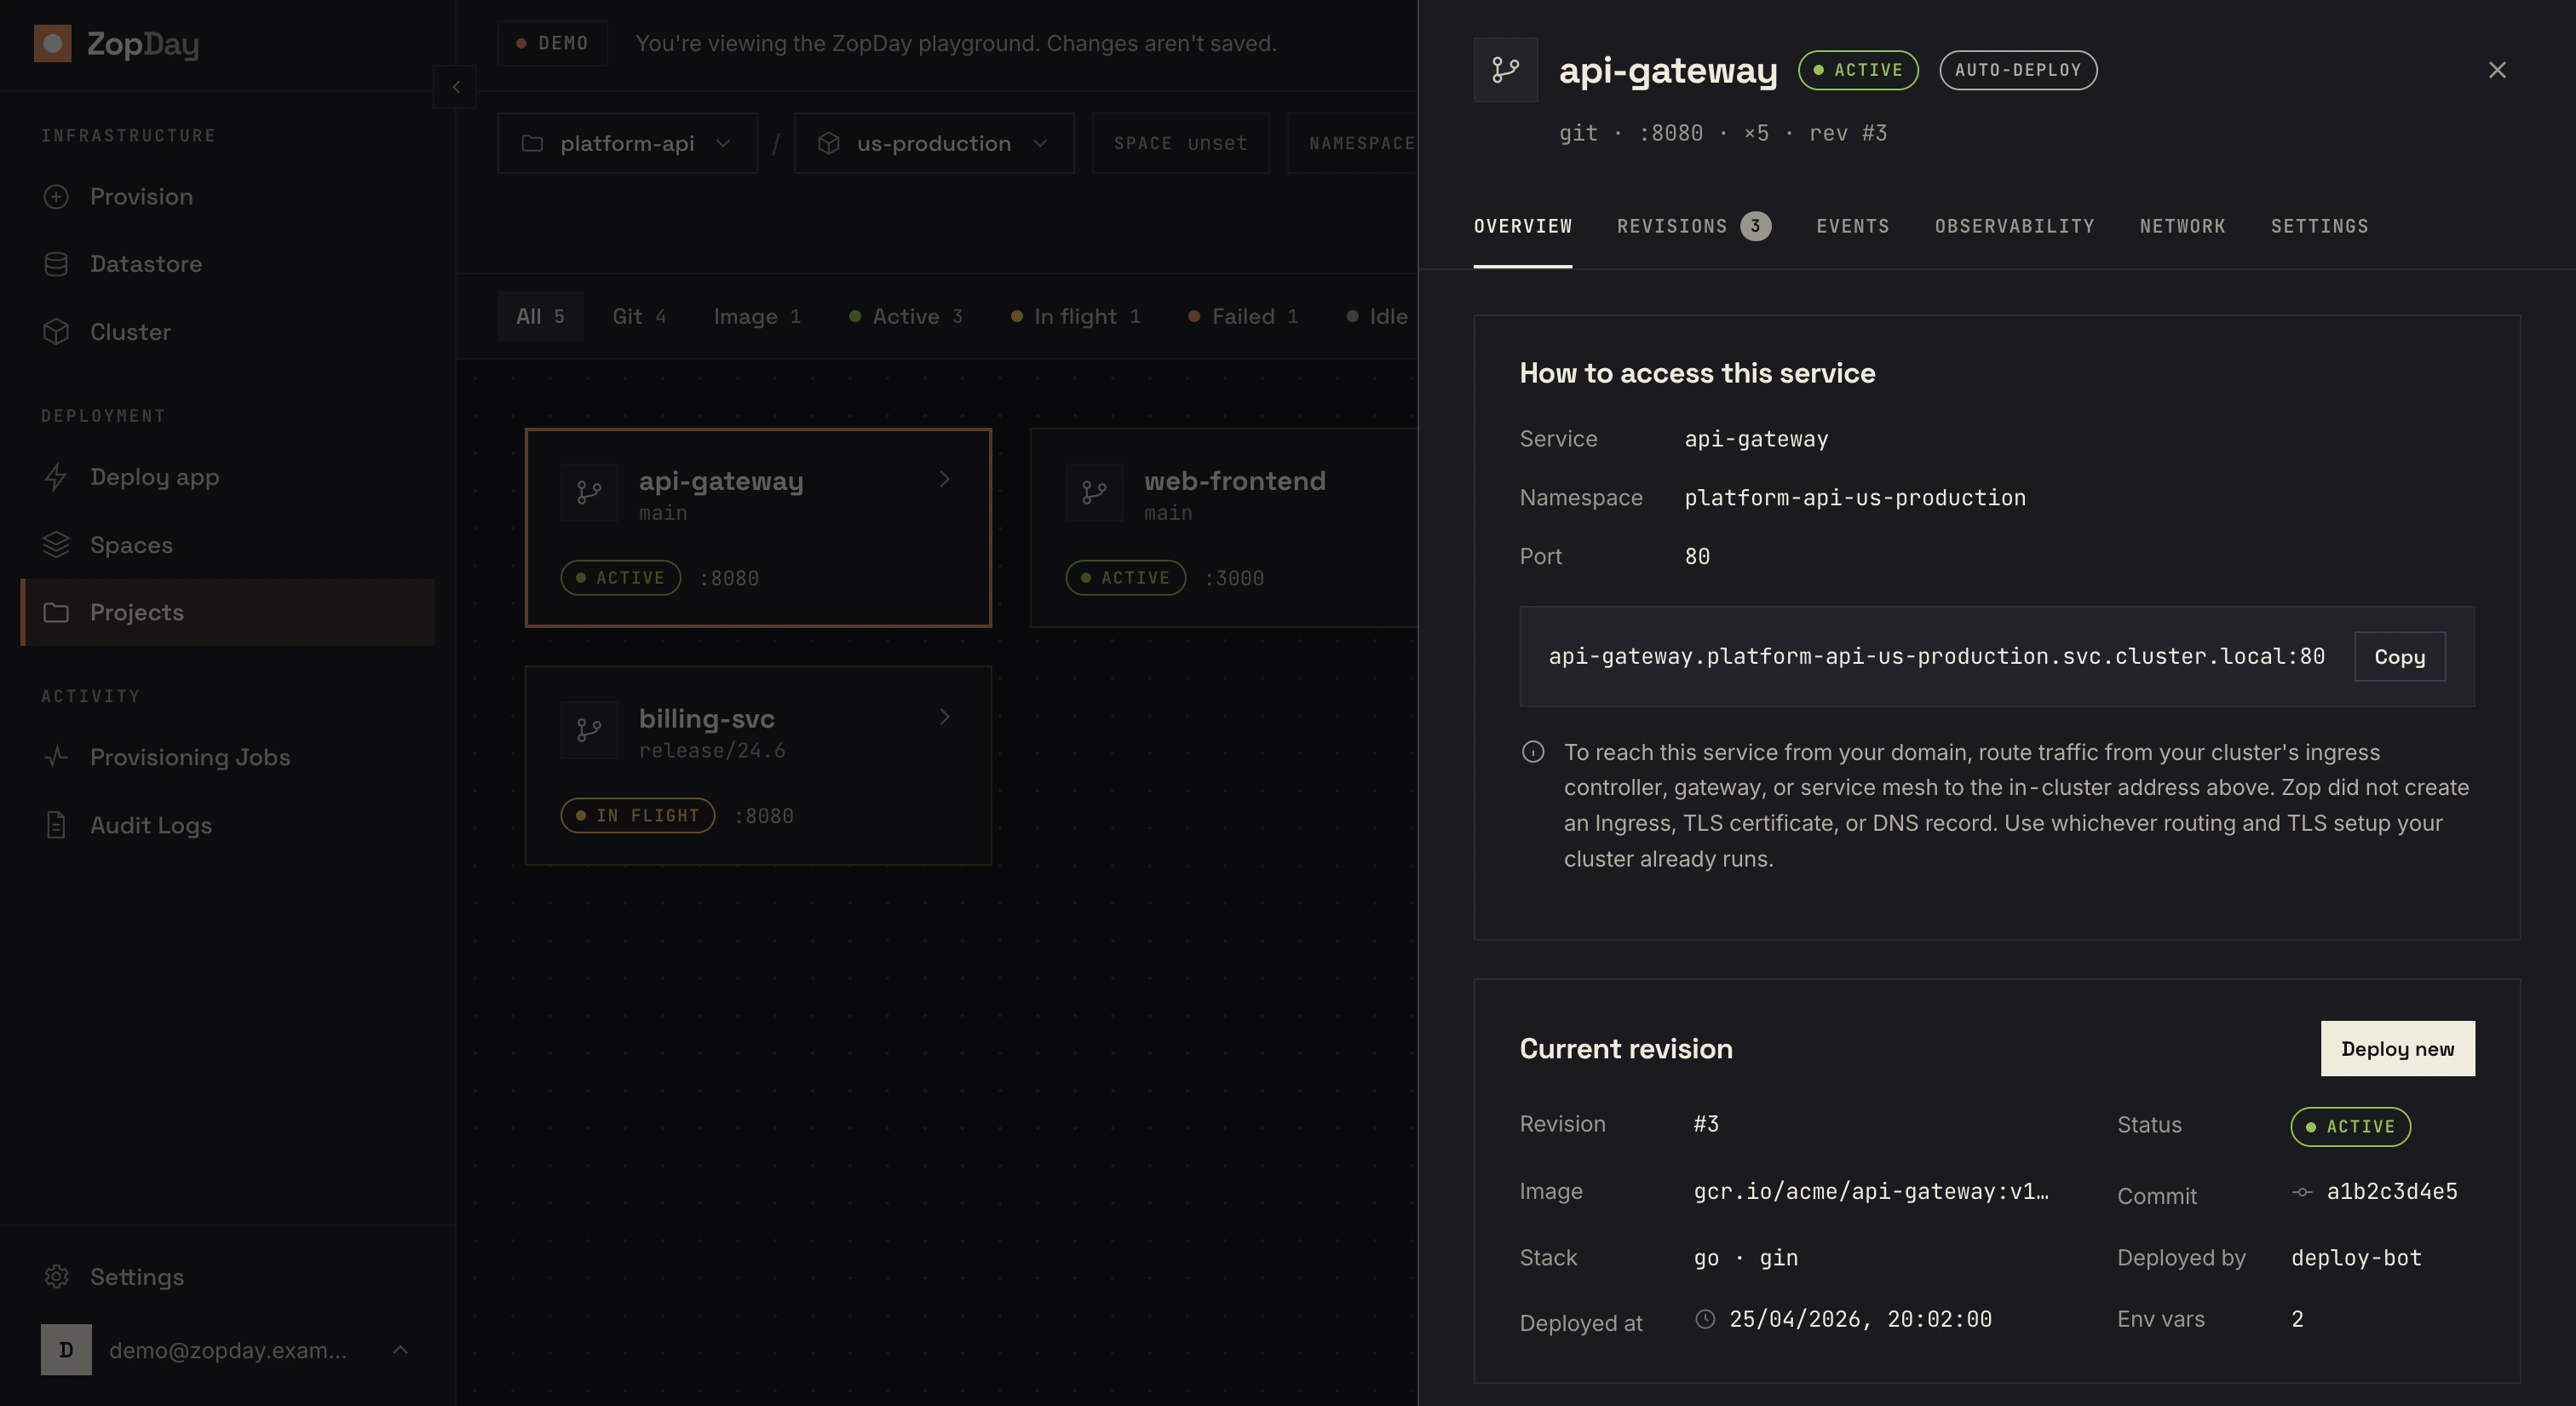Image resolution: width=2576 pixels, height=1406 pixels.
Task: Switch to the Revisions tab
Action: (x=1694, y=226)
